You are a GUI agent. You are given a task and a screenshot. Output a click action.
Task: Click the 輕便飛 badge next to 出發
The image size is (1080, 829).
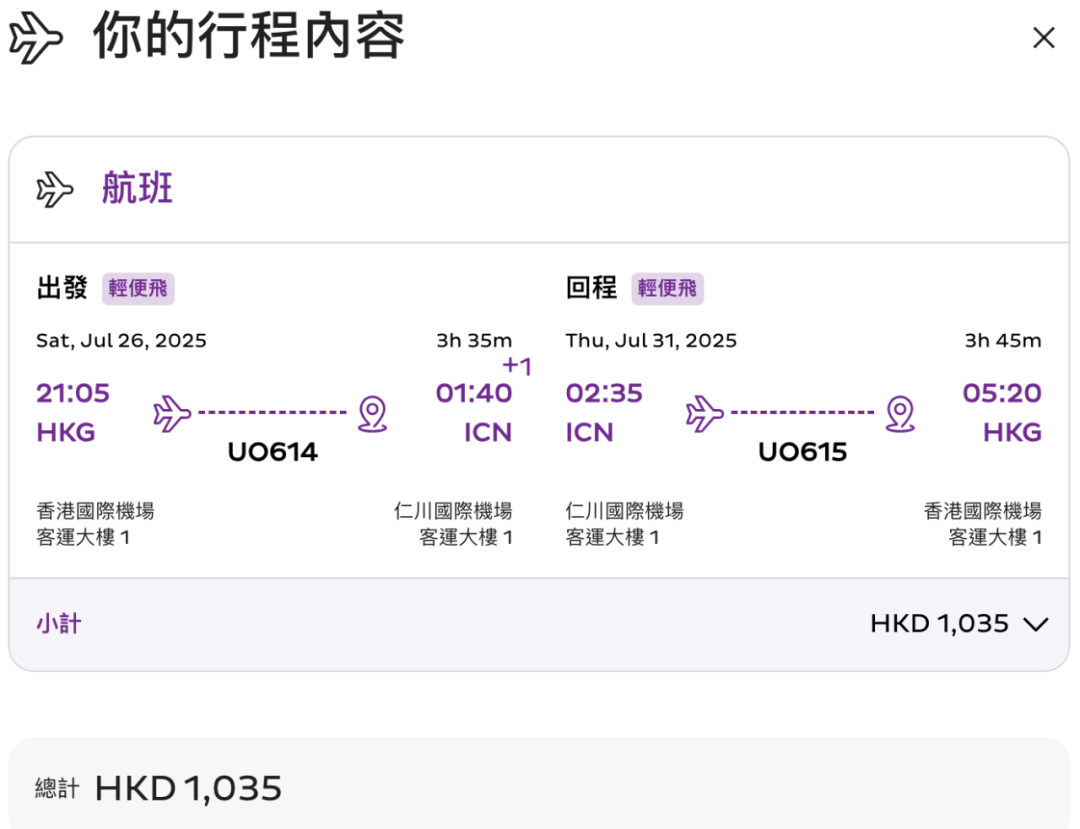[x=138, y=288]
